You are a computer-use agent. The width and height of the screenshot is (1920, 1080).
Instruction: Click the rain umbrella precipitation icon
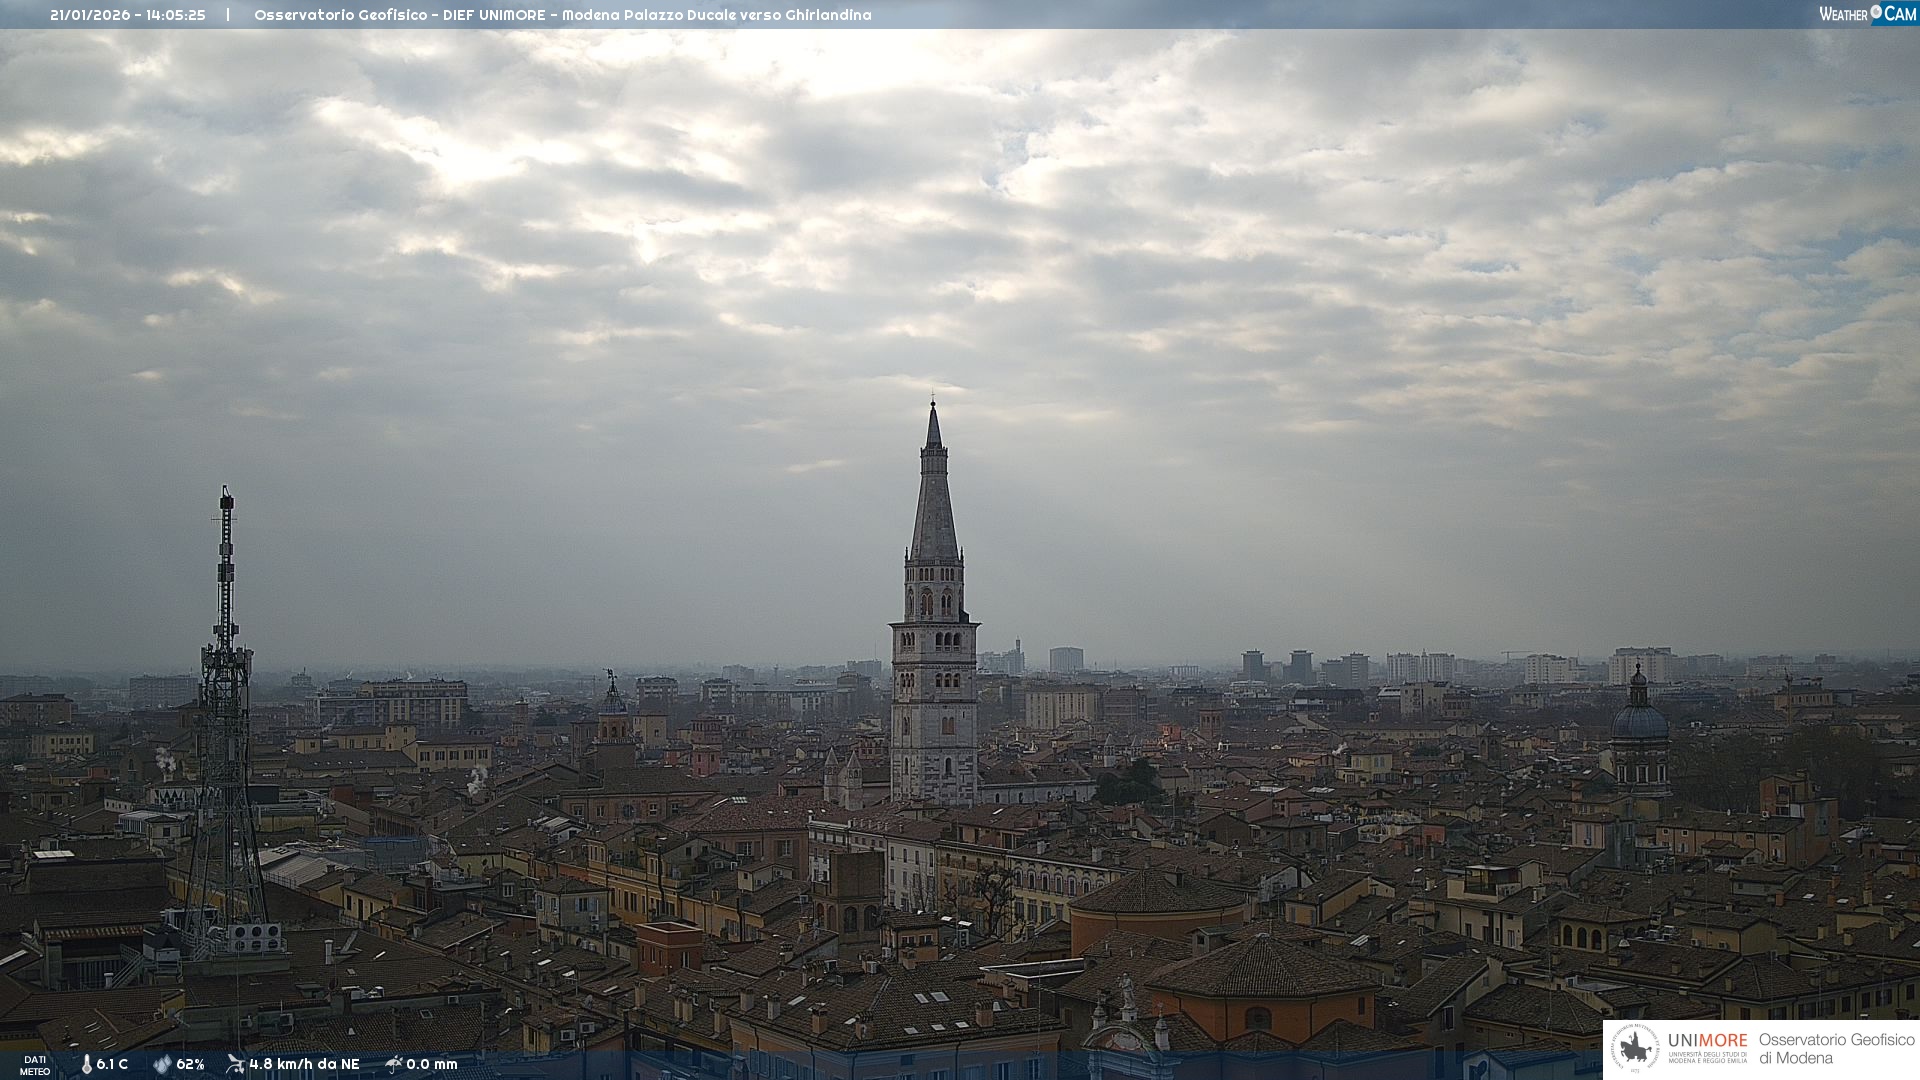(x=394, y=1064)
